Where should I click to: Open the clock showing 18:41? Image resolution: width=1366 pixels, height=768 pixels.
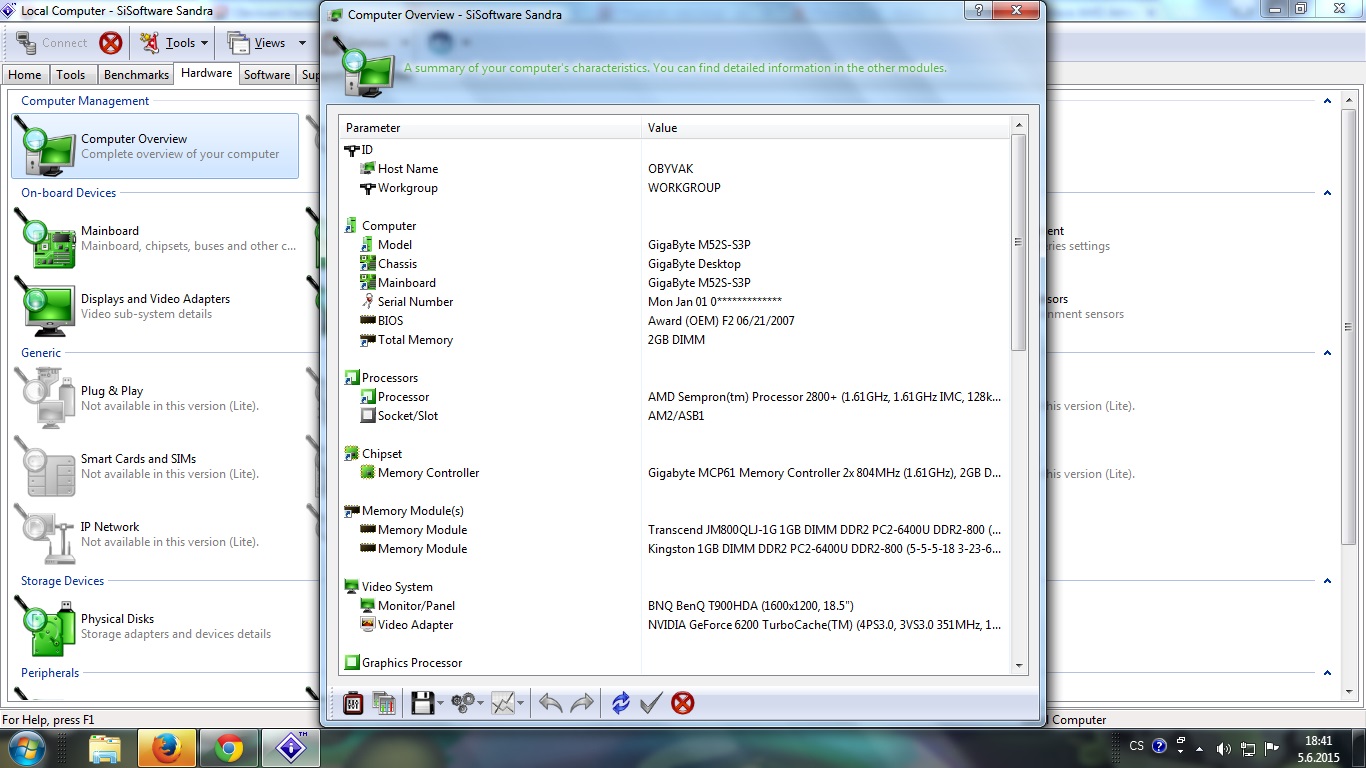pos(1319,741)
